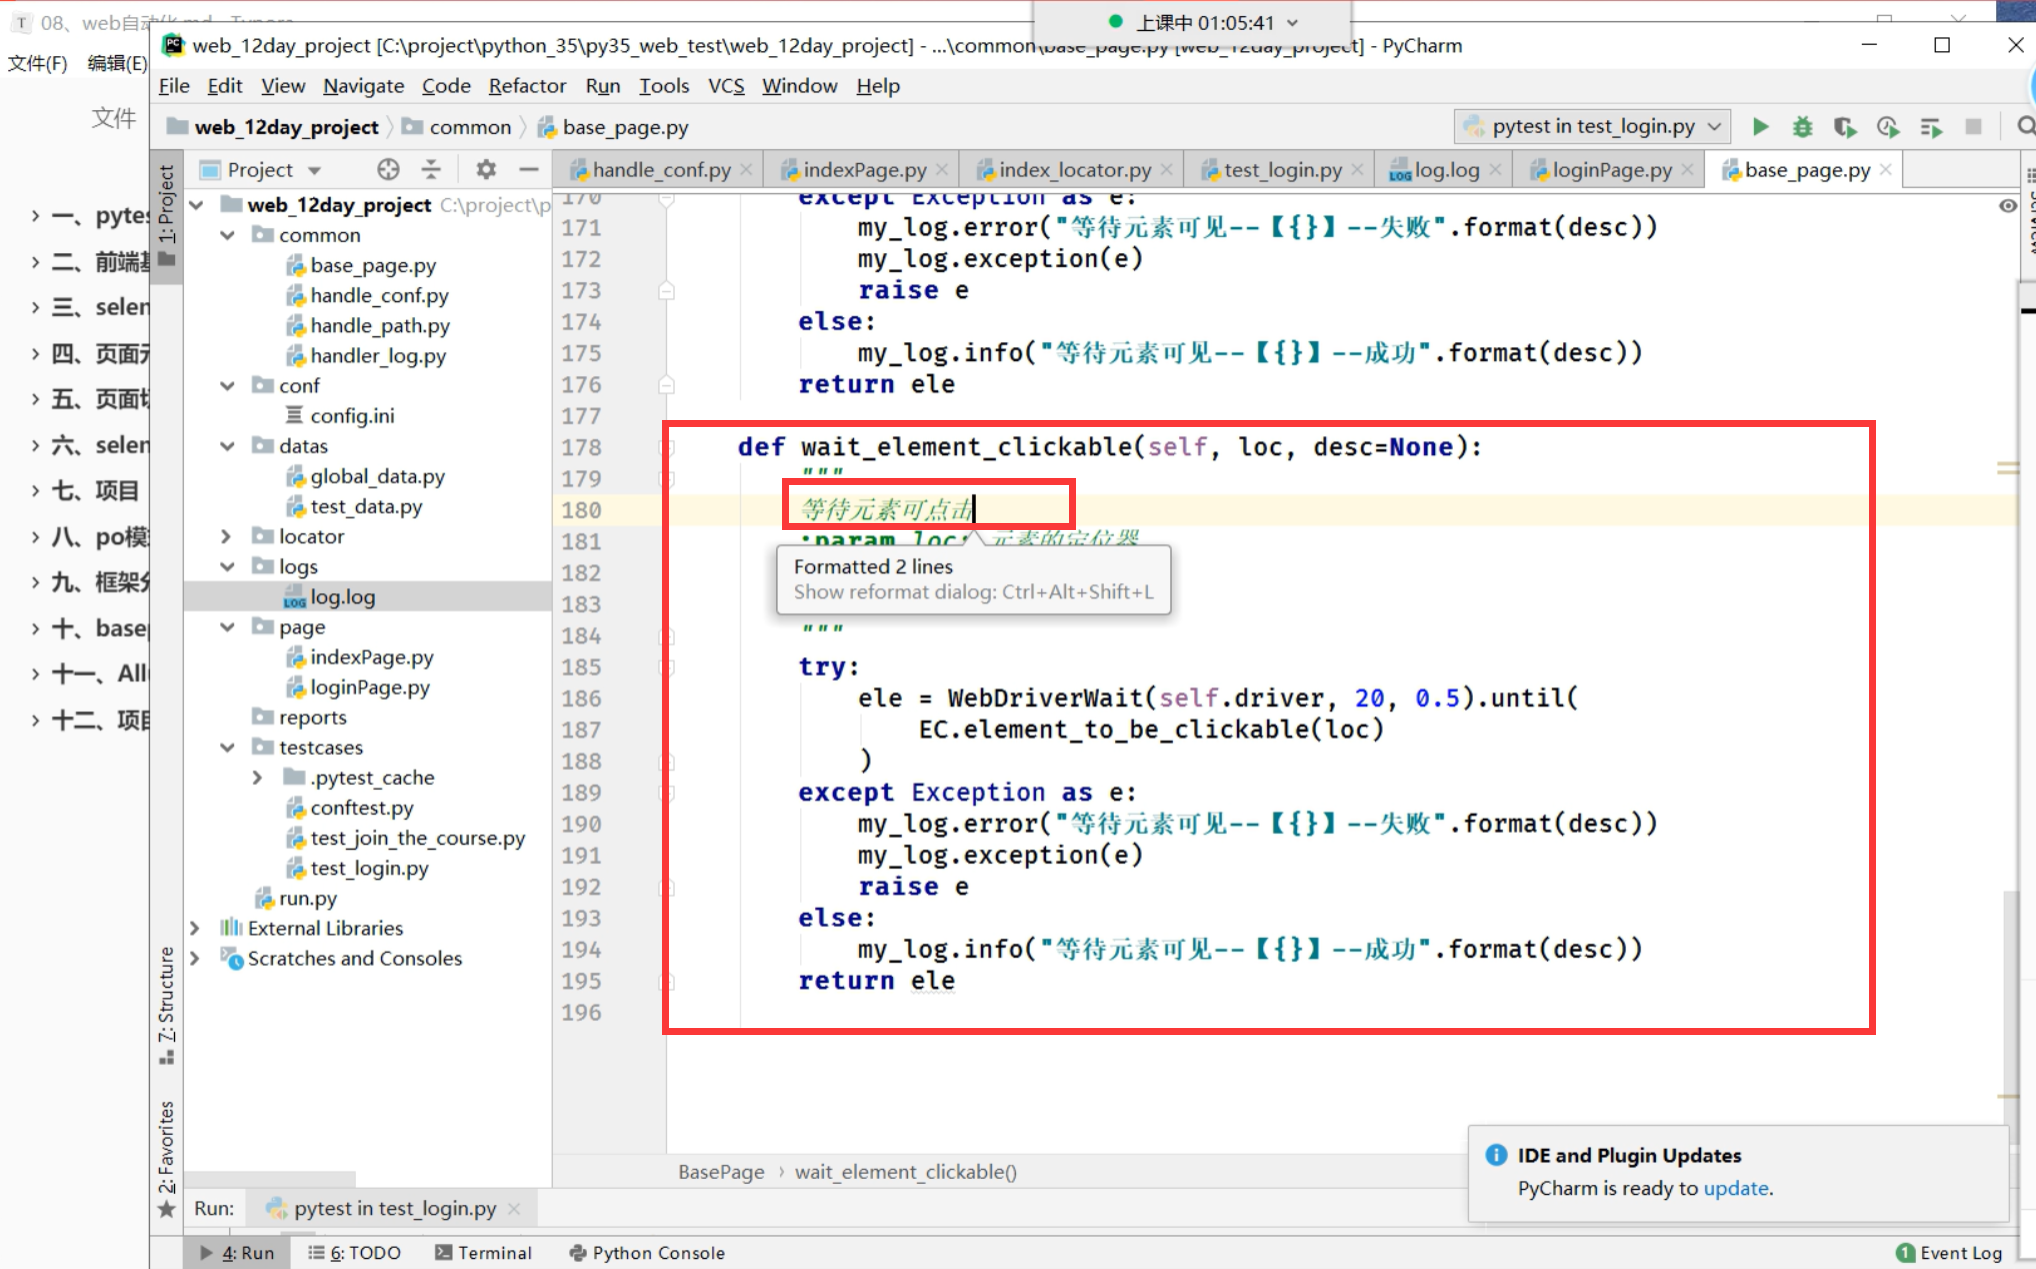Screen dimensions: 2036x1269
Task: Open the Refactor menu
Action: 527,86
